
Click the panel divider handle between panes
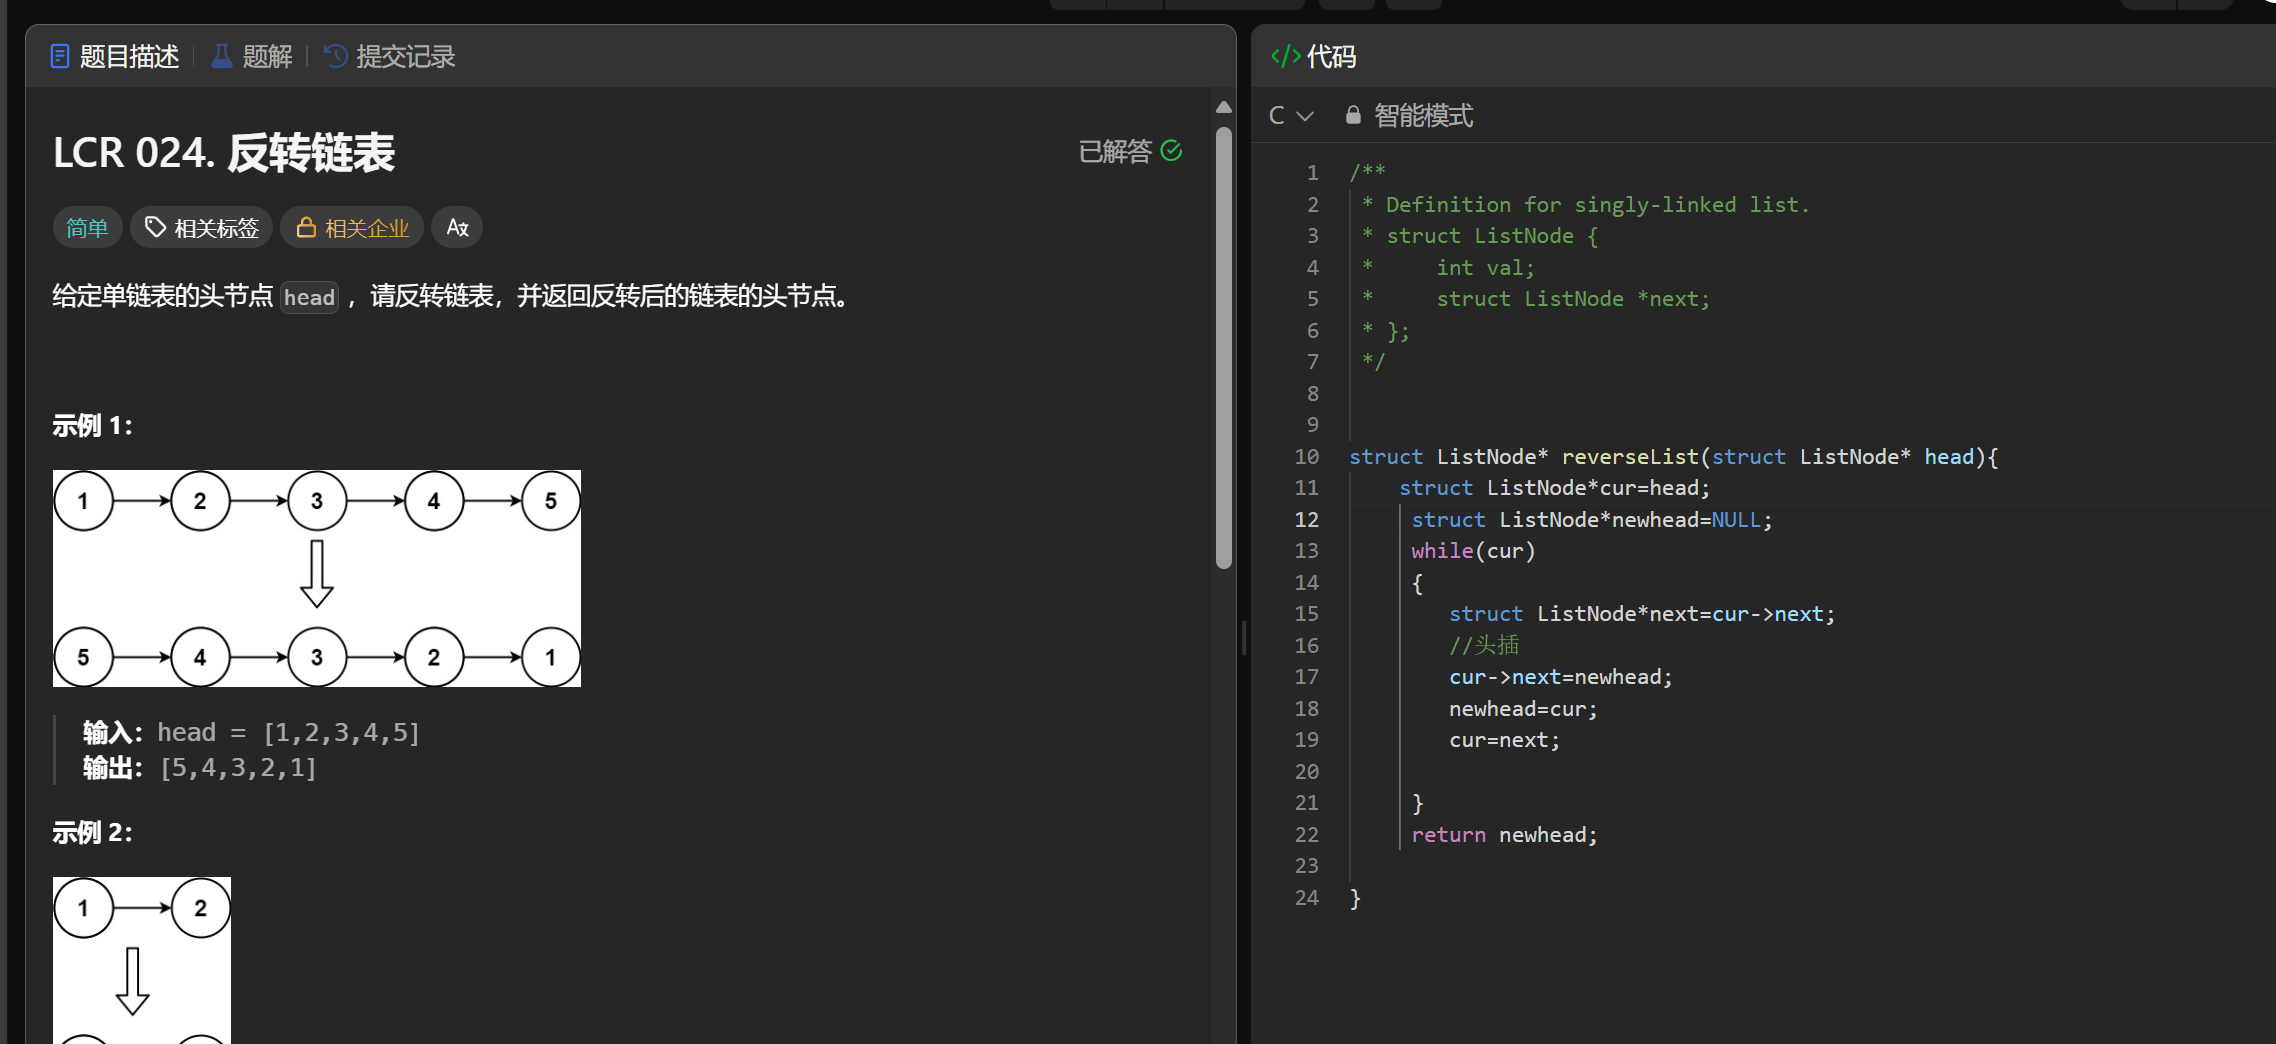coord(1244,637)
